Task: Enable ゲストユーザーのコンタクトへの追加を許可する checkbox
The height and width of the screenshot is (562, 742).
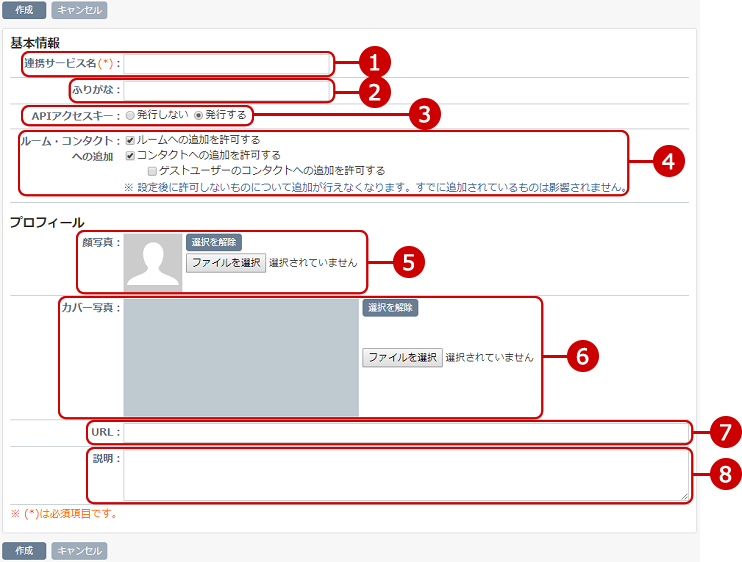Action: click(x=152, y=171)
